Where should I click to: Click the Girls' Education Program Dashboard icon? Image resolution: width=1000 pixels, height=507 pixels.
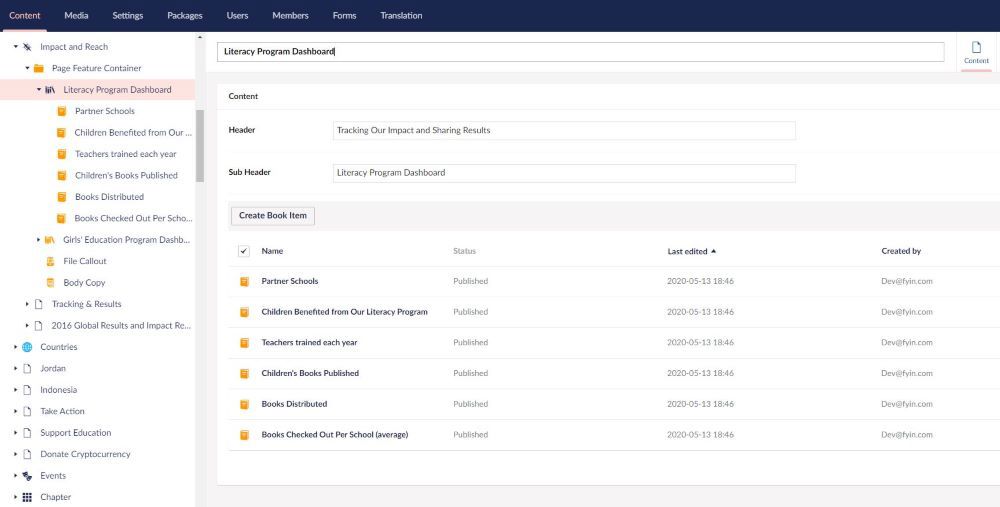[x=50, y=240]
